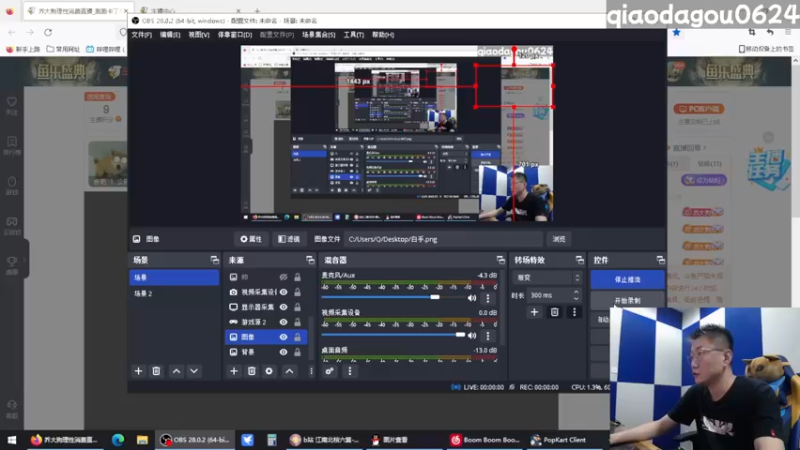Screen dimensions: 800x450
Task: Move the scene up with the Scenes up arrow
Action: click(176, 371)
